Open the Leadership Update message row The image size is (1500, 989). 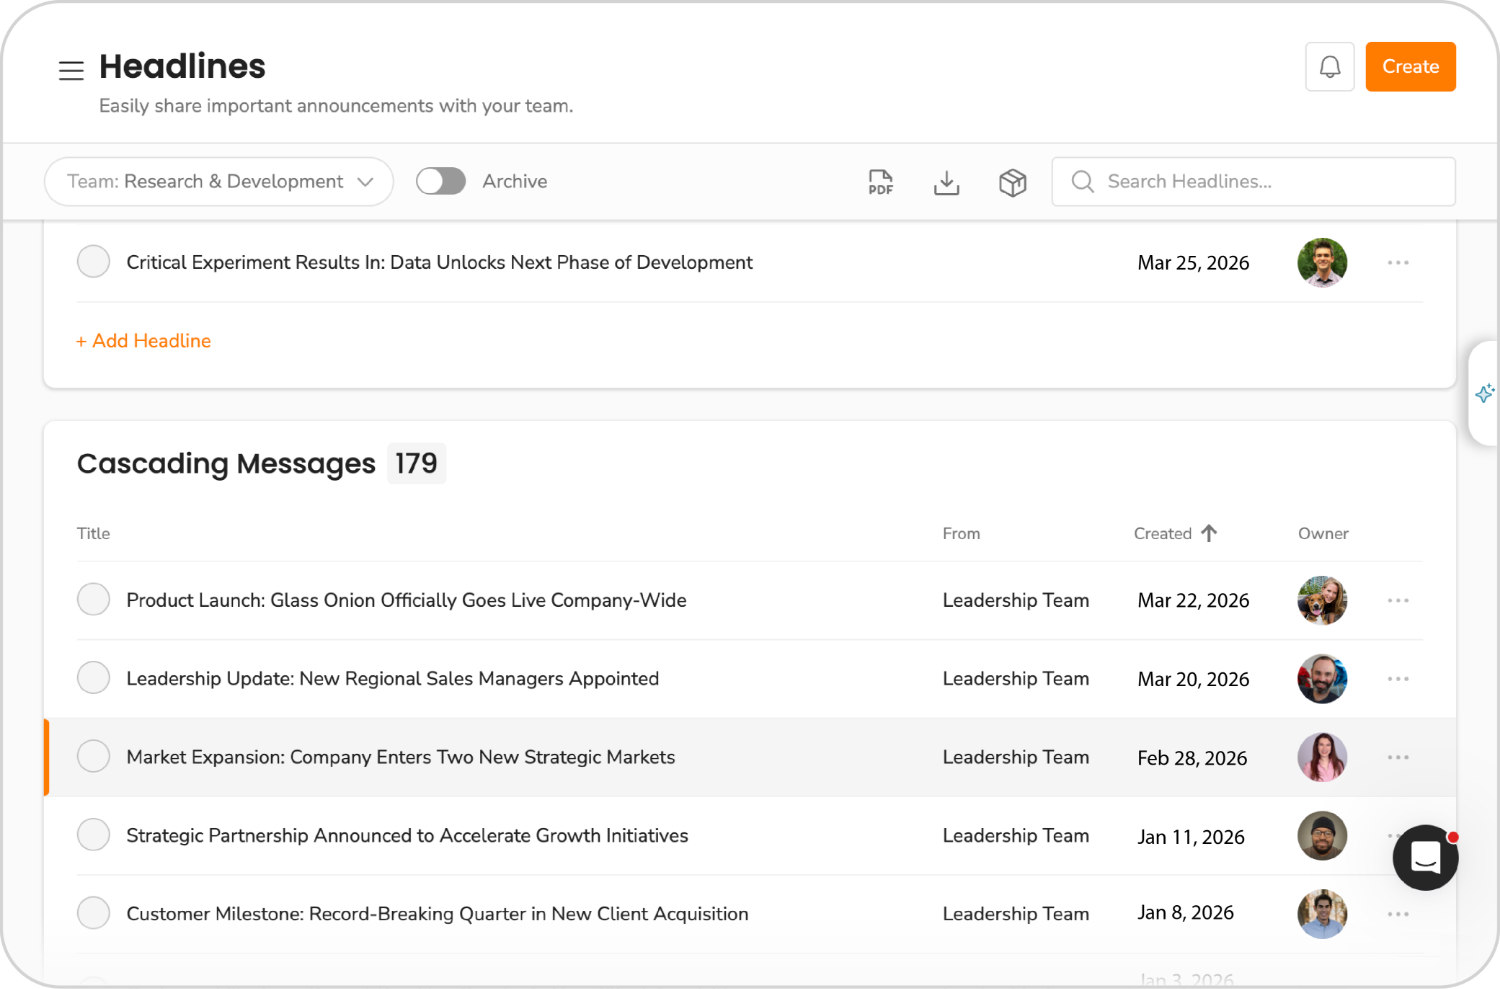coord(392,678)
